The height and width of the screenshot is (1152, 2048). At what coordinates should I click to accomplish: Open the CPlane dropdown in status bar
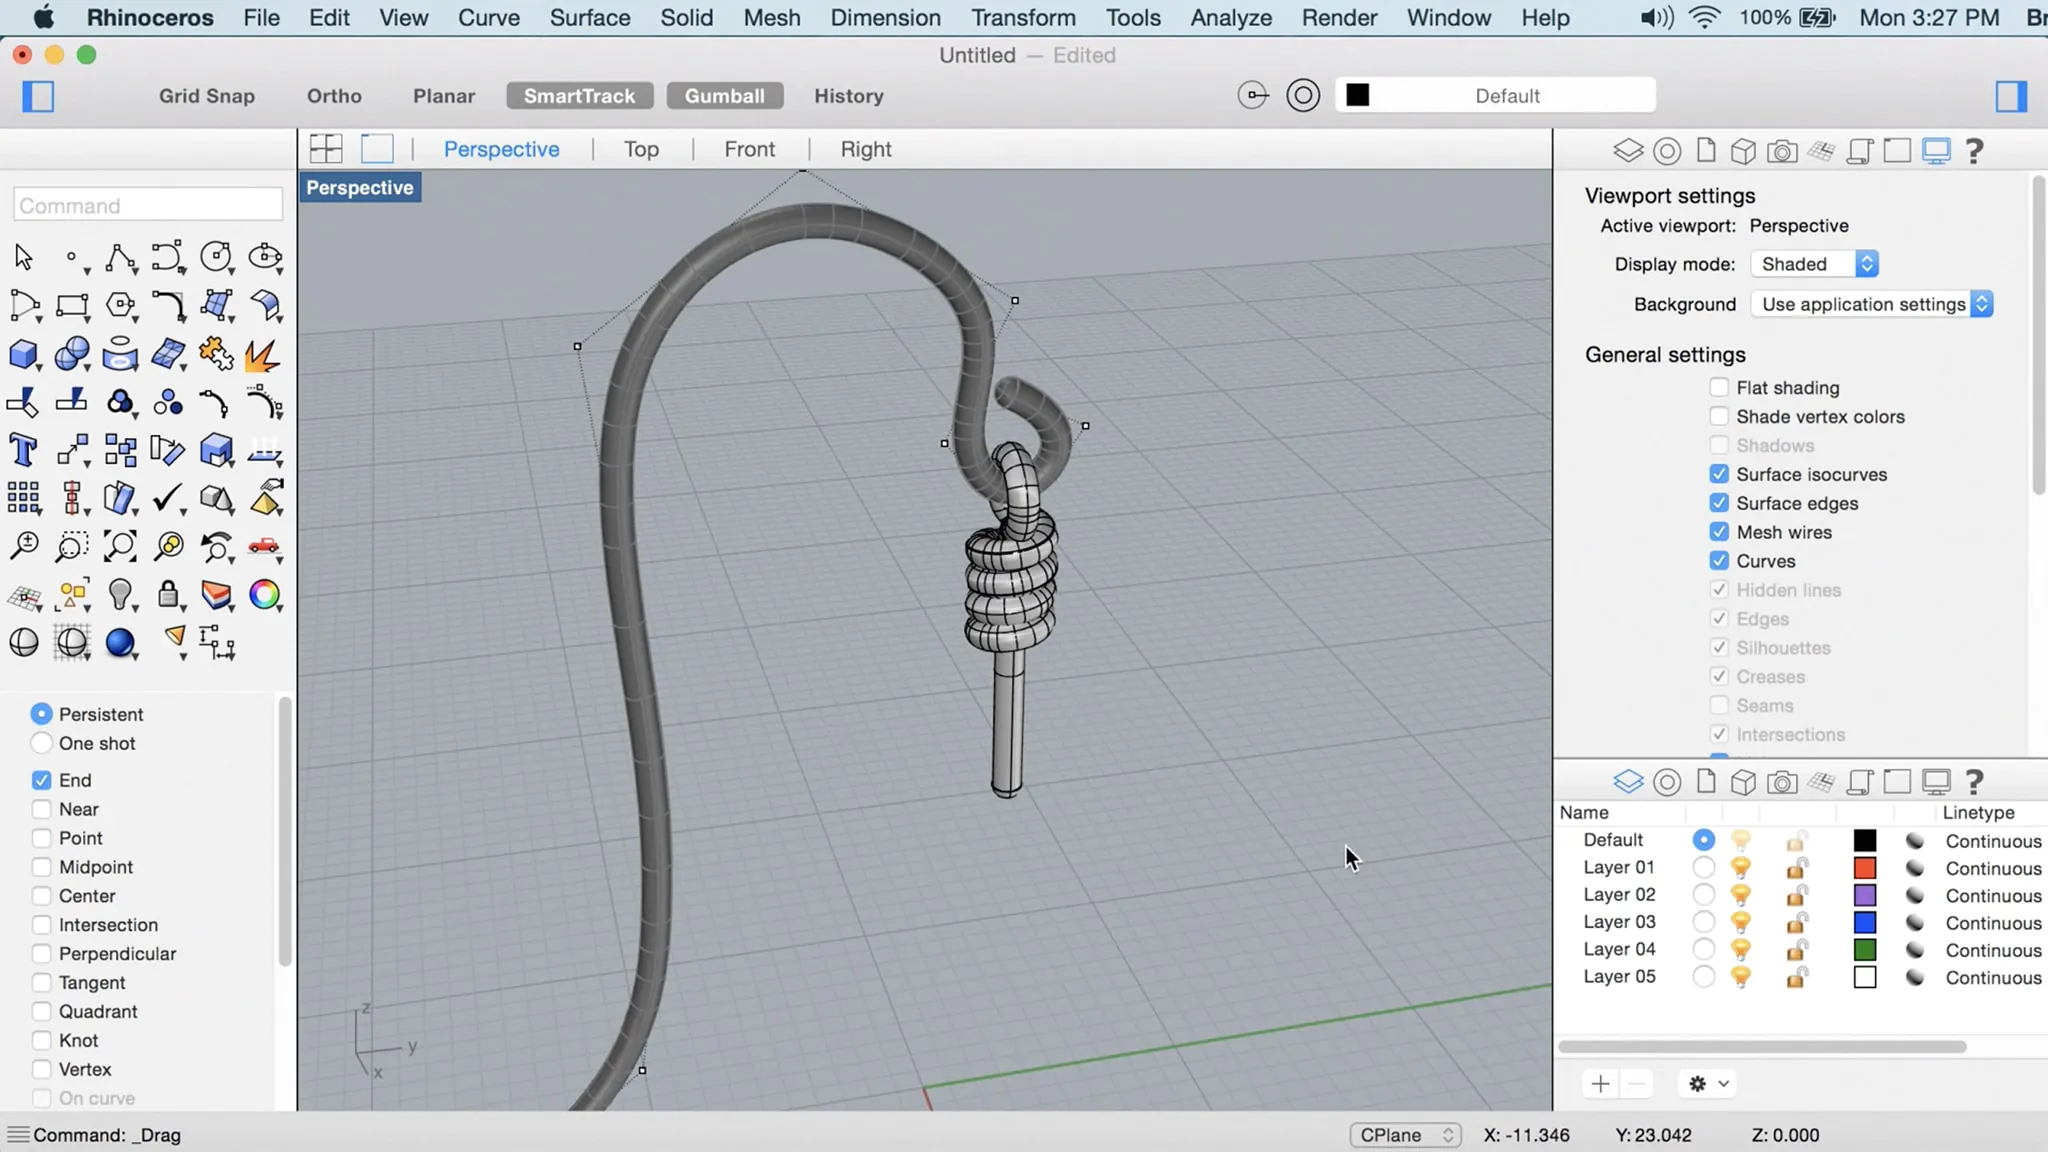click(1404, 1135)
